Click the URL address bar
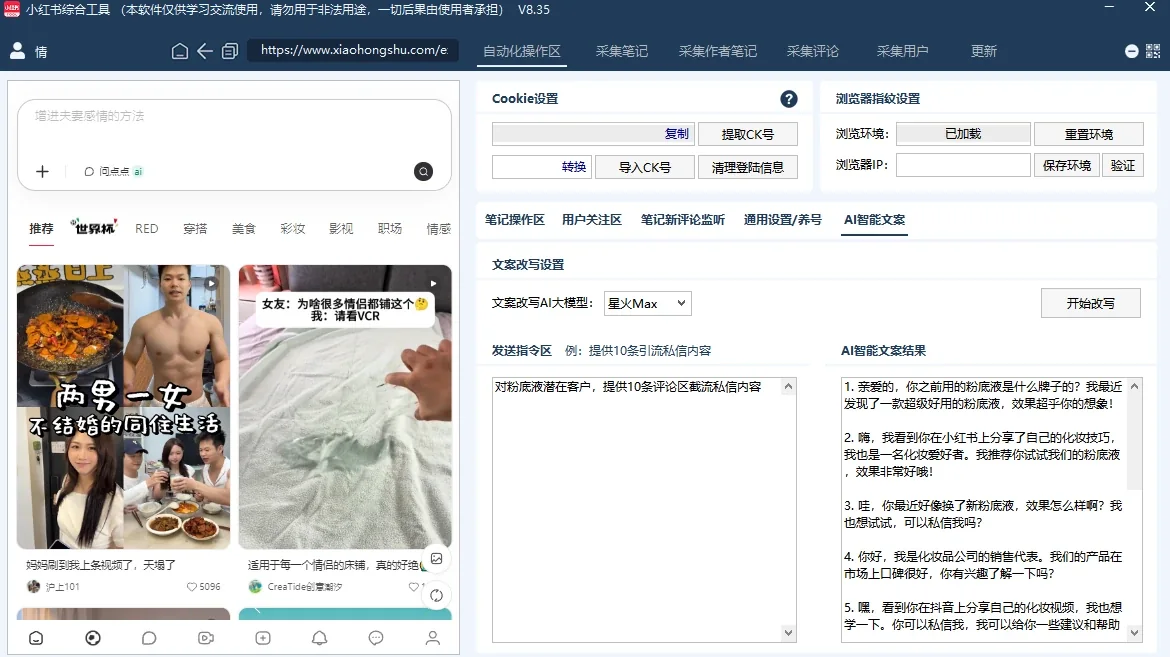This screenshot has width=1170, height=657. 353,50
